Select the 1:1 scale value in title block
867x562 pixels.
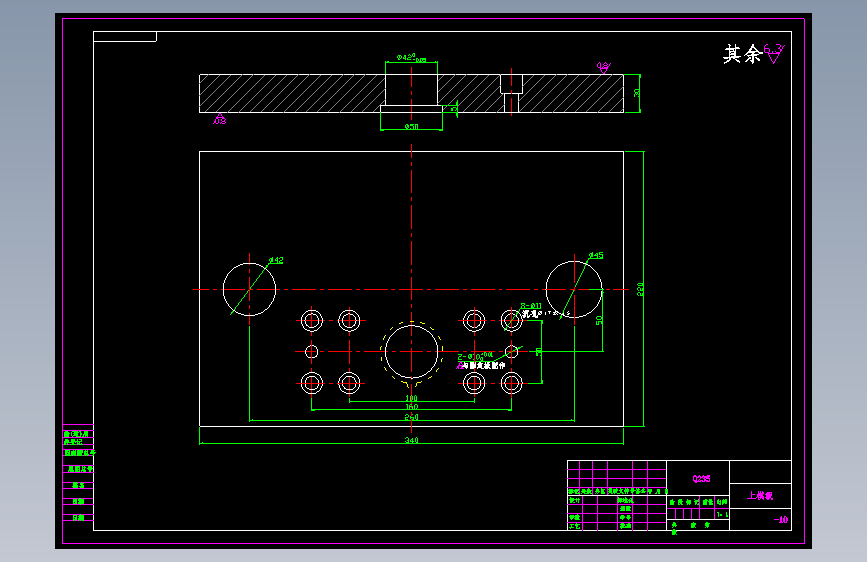click(722, 514)
